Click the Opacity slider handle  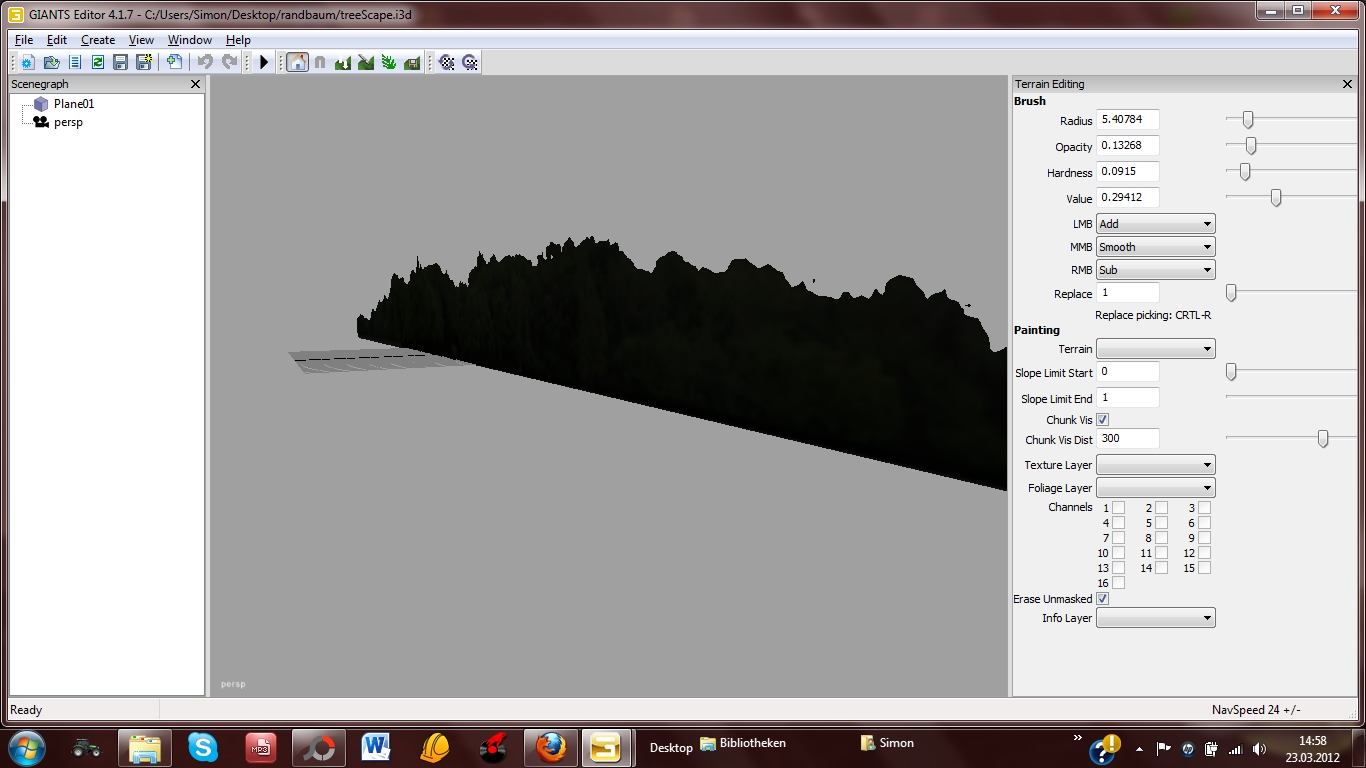[1251, 146]
